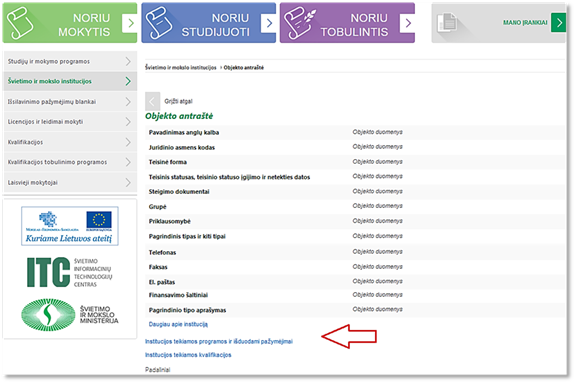Click Grupė row label
The image size is (575, 383).
(158, 207)
